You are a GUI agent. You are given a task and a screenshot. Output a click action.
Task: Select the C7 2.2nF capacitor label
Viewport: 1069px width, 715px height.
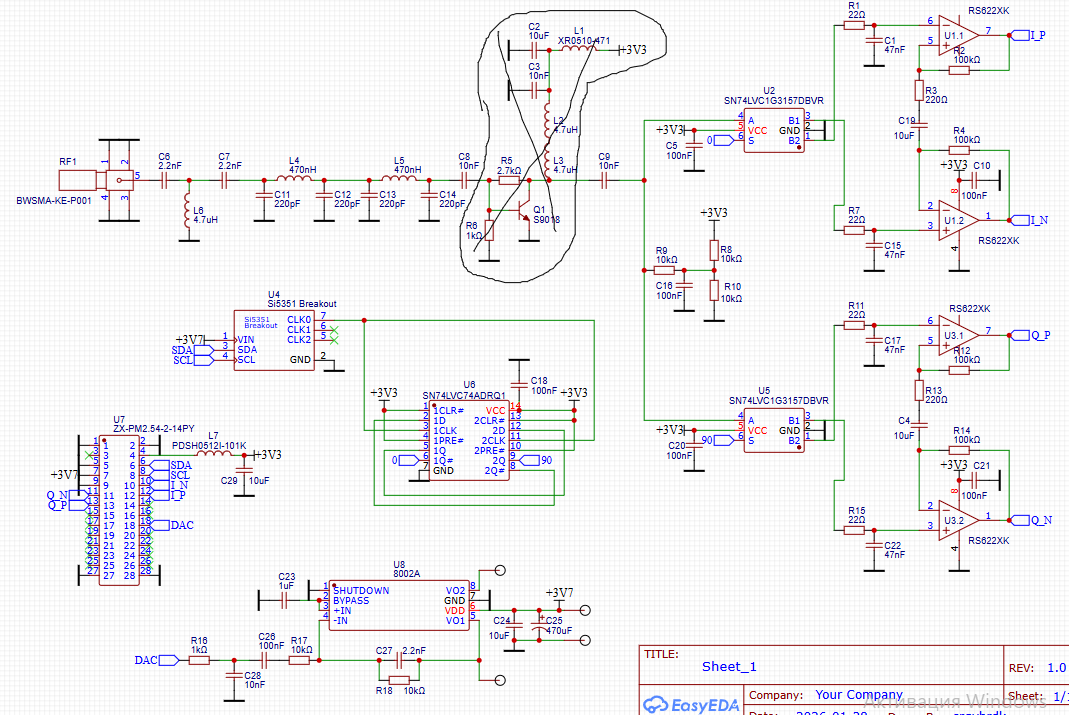coord(230,161)
